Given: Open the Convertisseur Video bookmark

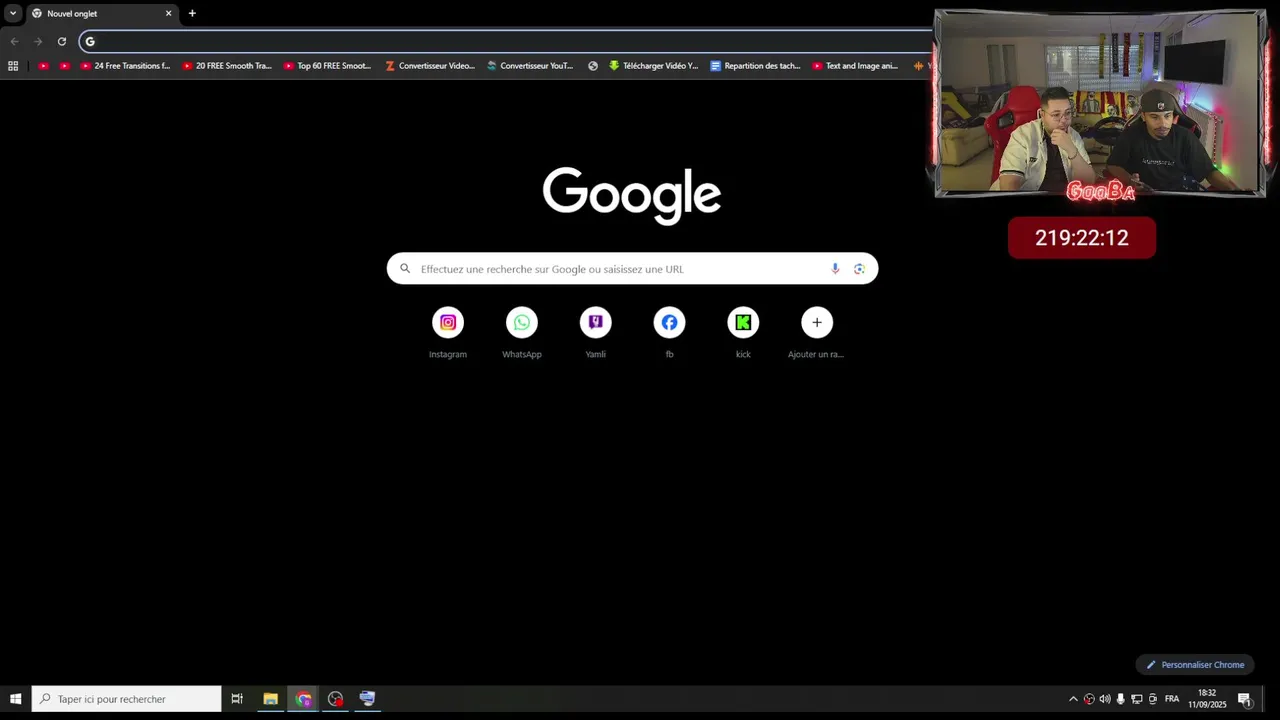Looking at the screenshot, I should click(x=430, y=66).
